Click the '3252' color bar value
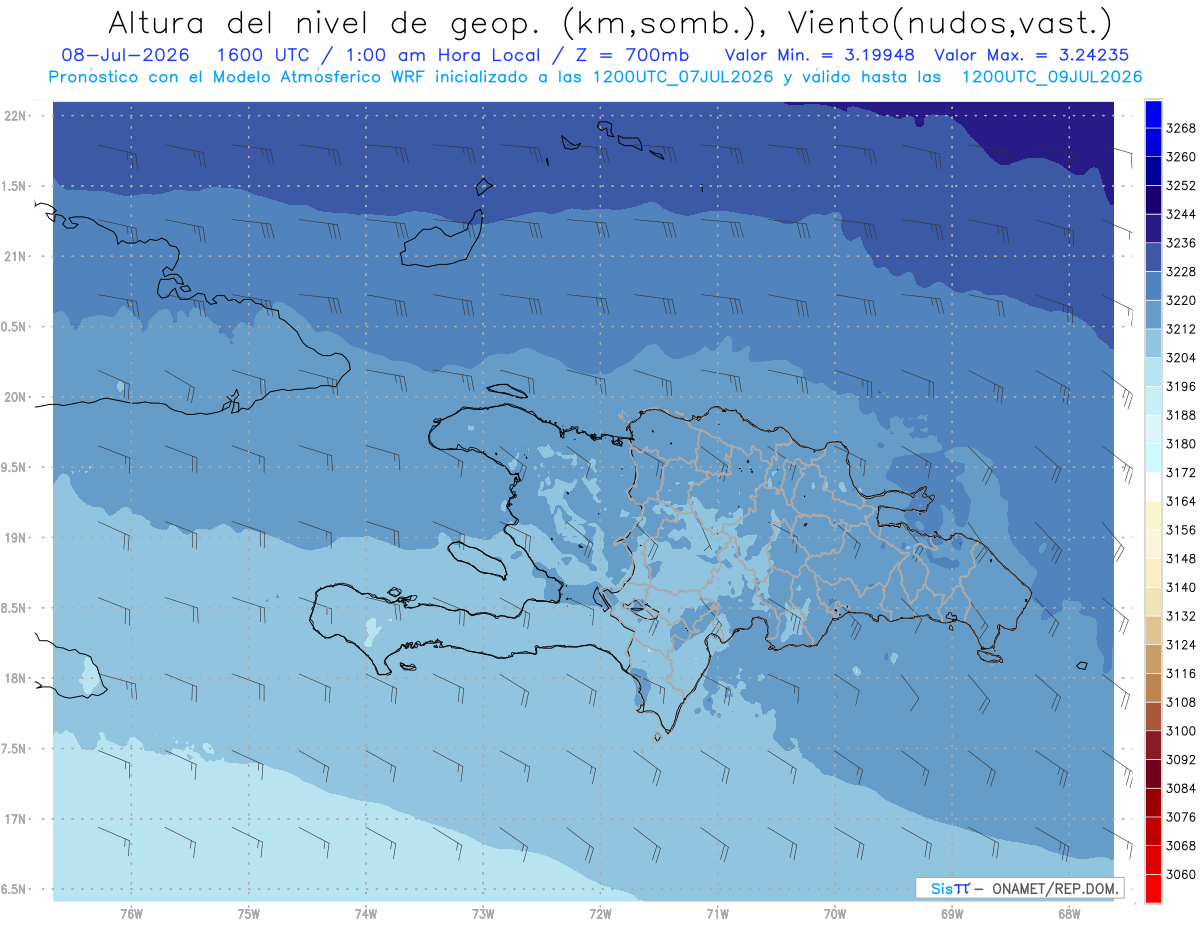The height and width of the screenshot is (927, 1200). pos(1181,186)
